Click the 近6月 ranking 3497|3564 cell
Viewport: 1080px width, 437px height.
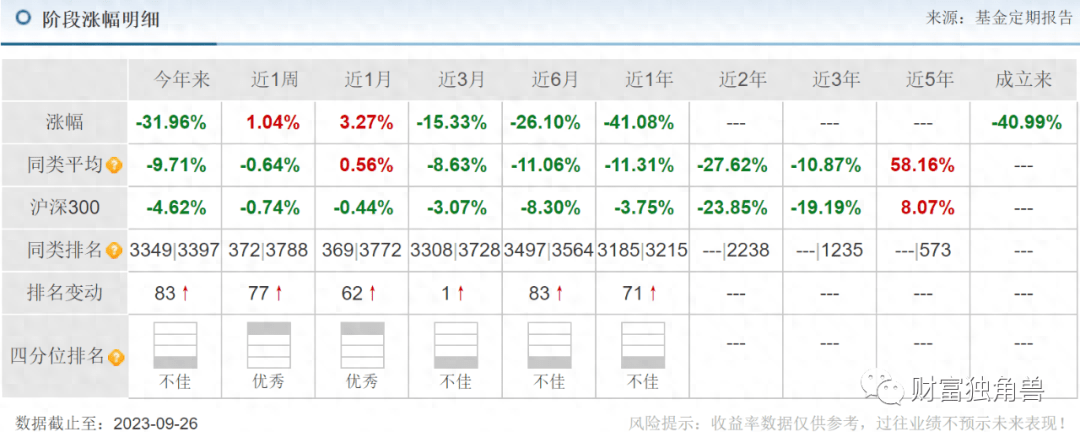click(549, 251)
